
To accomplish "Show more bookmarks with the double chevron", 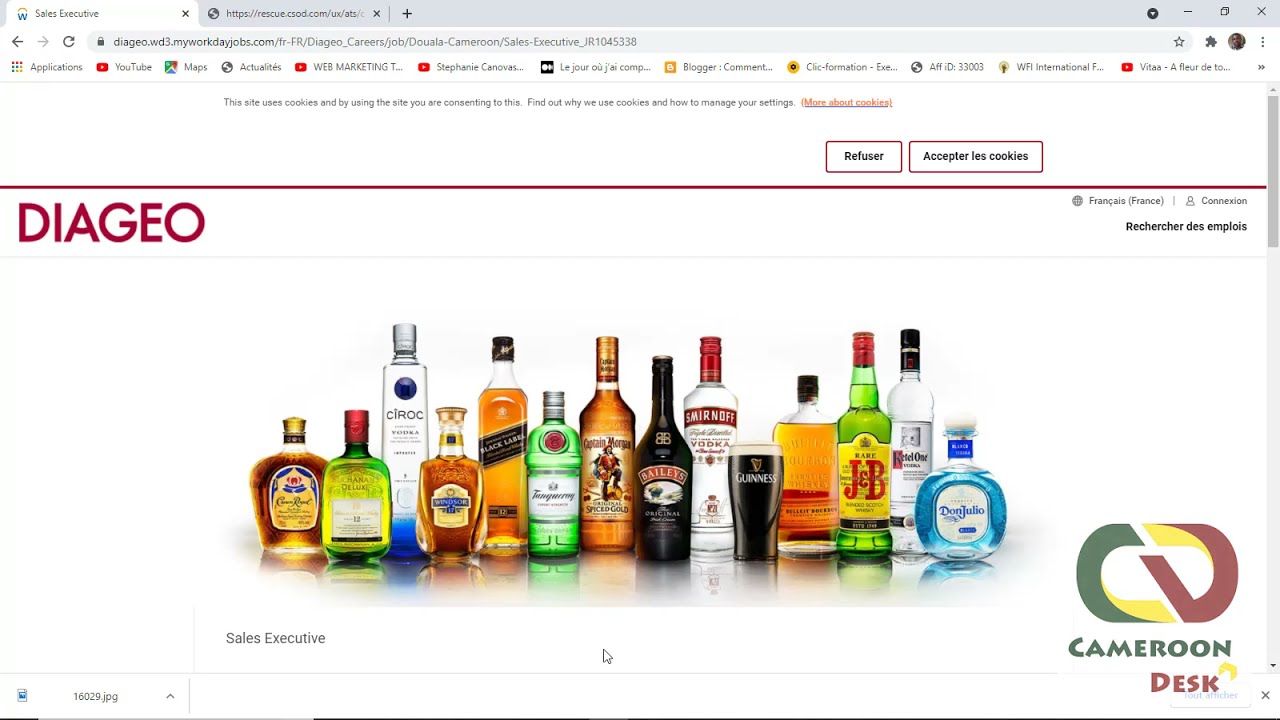I will (1261, 67).
